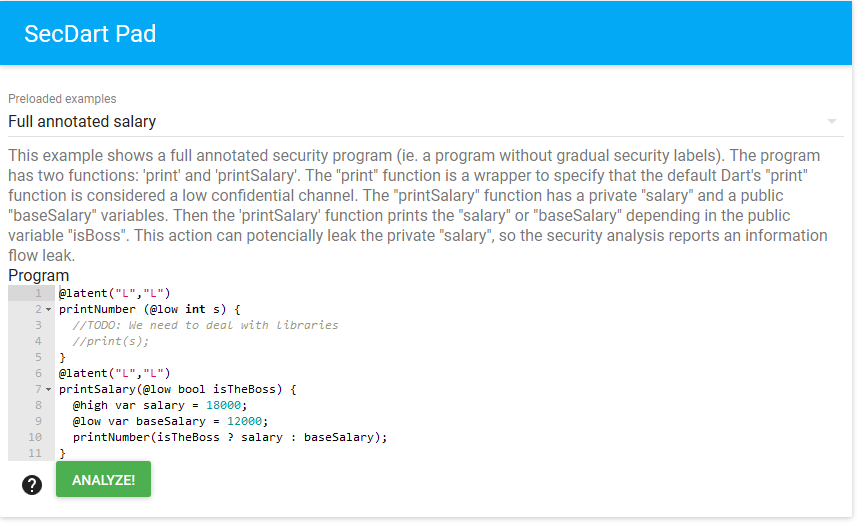Image resolution: width=857 pixels, height=528 pixels.
Task: Click the 'Preloaded examples' label
Action: tap(62, 99)
